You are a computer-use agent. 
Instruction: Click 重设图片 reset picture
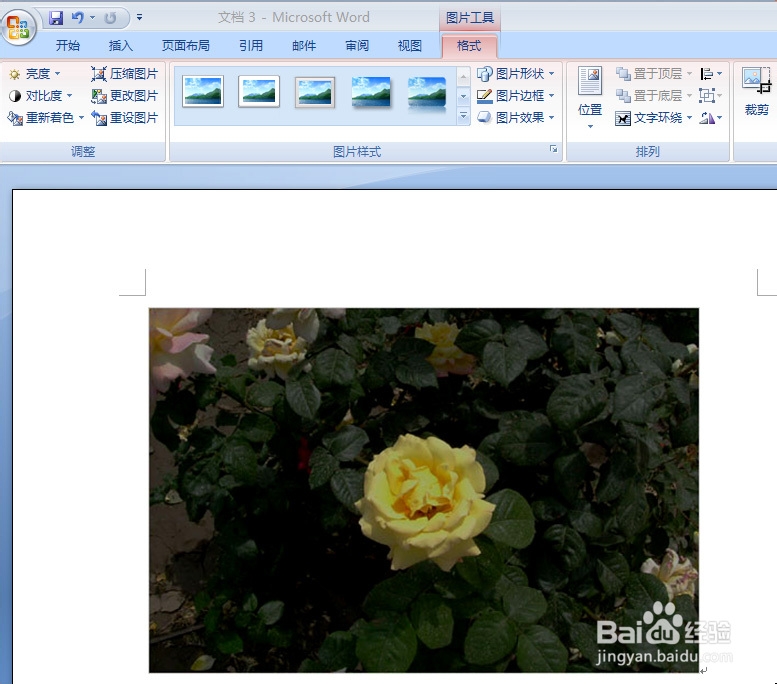(124, 118)
